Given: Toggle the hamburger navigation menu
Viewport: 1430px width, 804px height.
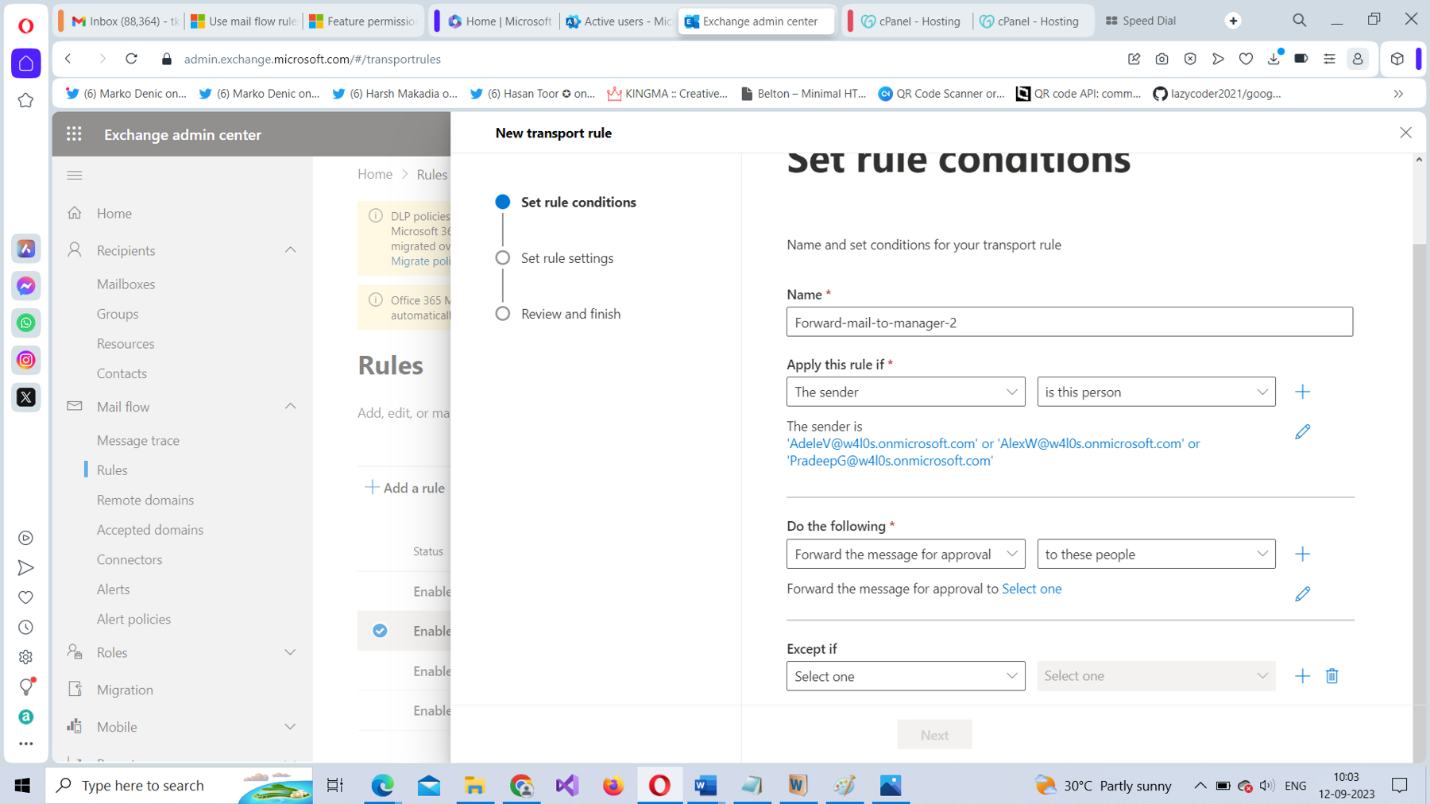Looking at the screenshot, I should pos(74,176).
